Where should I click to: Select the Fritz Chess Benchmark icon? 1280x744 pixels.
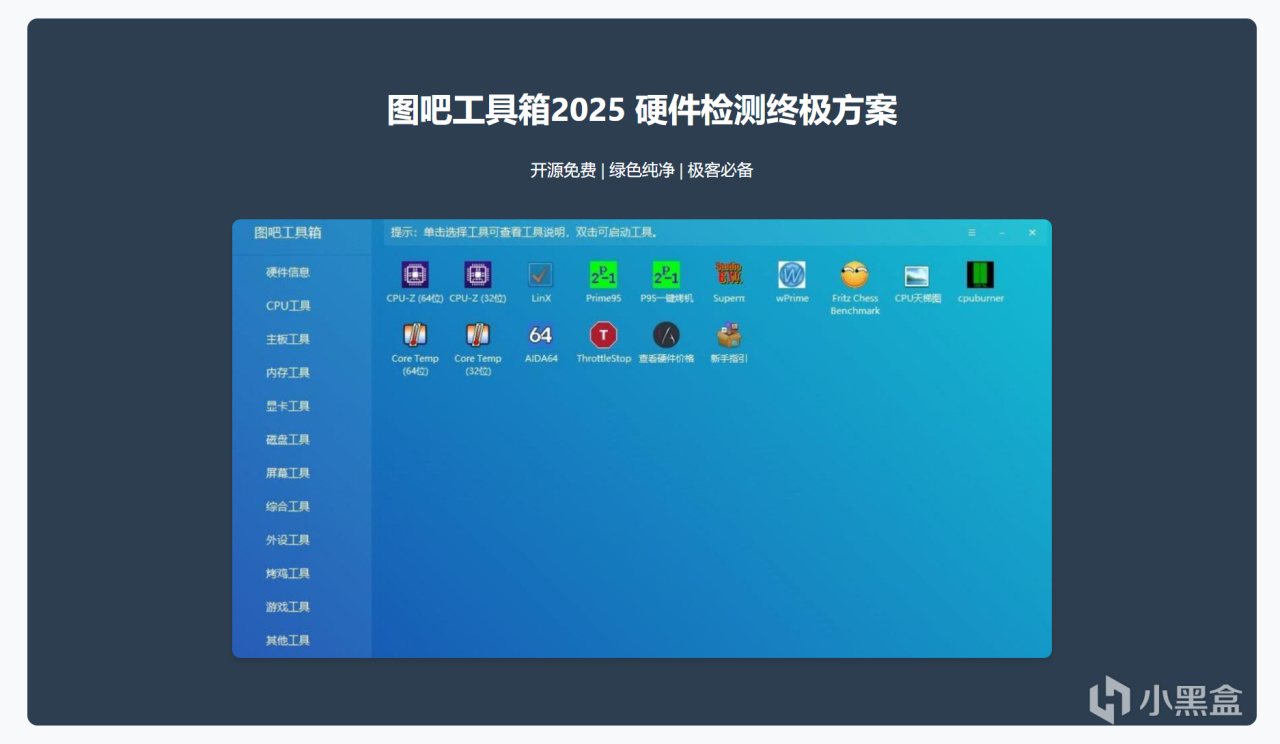[855, 275]
